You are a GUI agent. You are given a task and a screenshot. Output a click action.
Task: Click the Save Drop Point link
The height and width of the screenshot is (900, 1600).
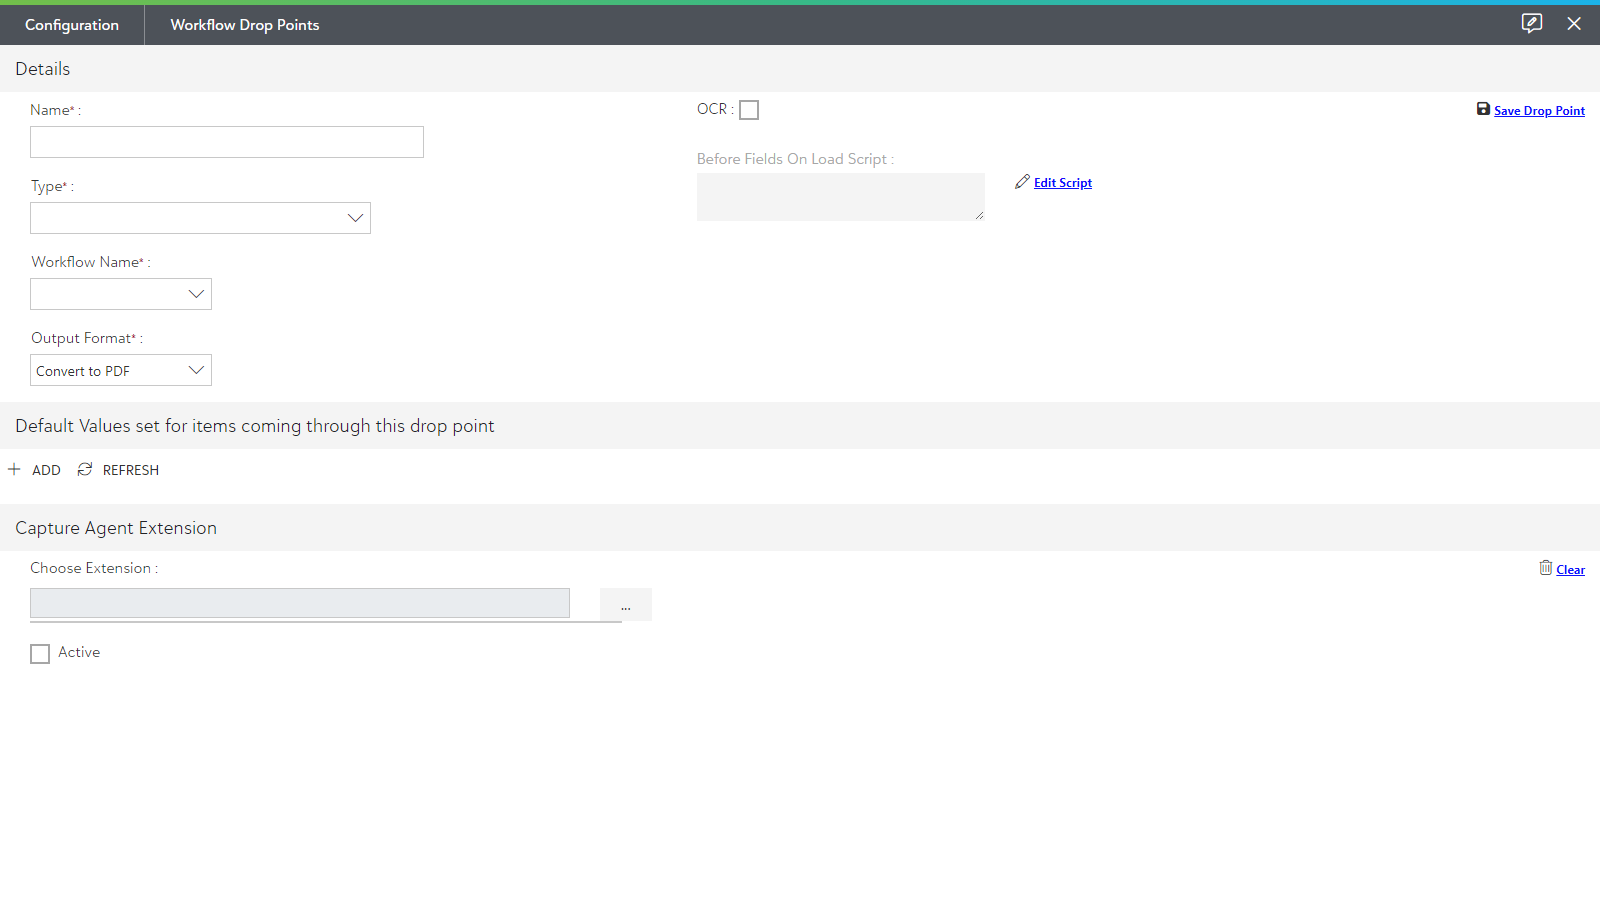point(1539,111)
